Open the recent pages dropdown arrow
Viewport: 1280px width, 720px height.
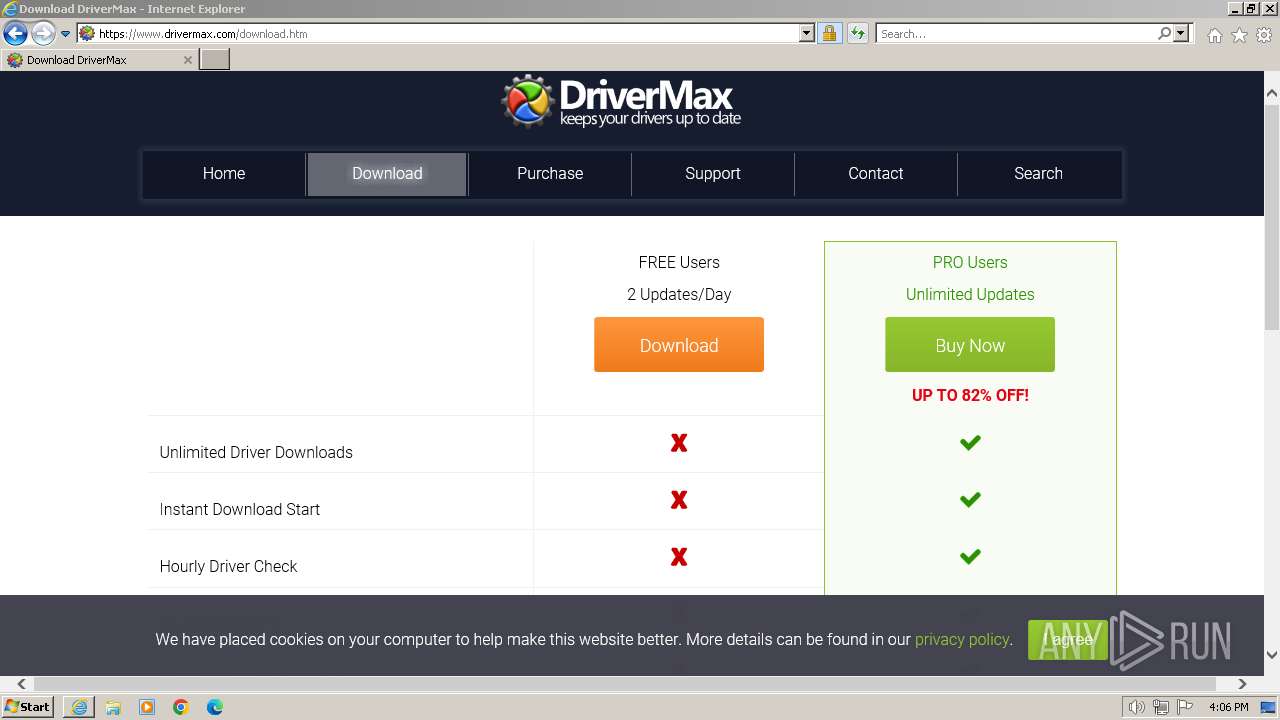tap(65, 34)
